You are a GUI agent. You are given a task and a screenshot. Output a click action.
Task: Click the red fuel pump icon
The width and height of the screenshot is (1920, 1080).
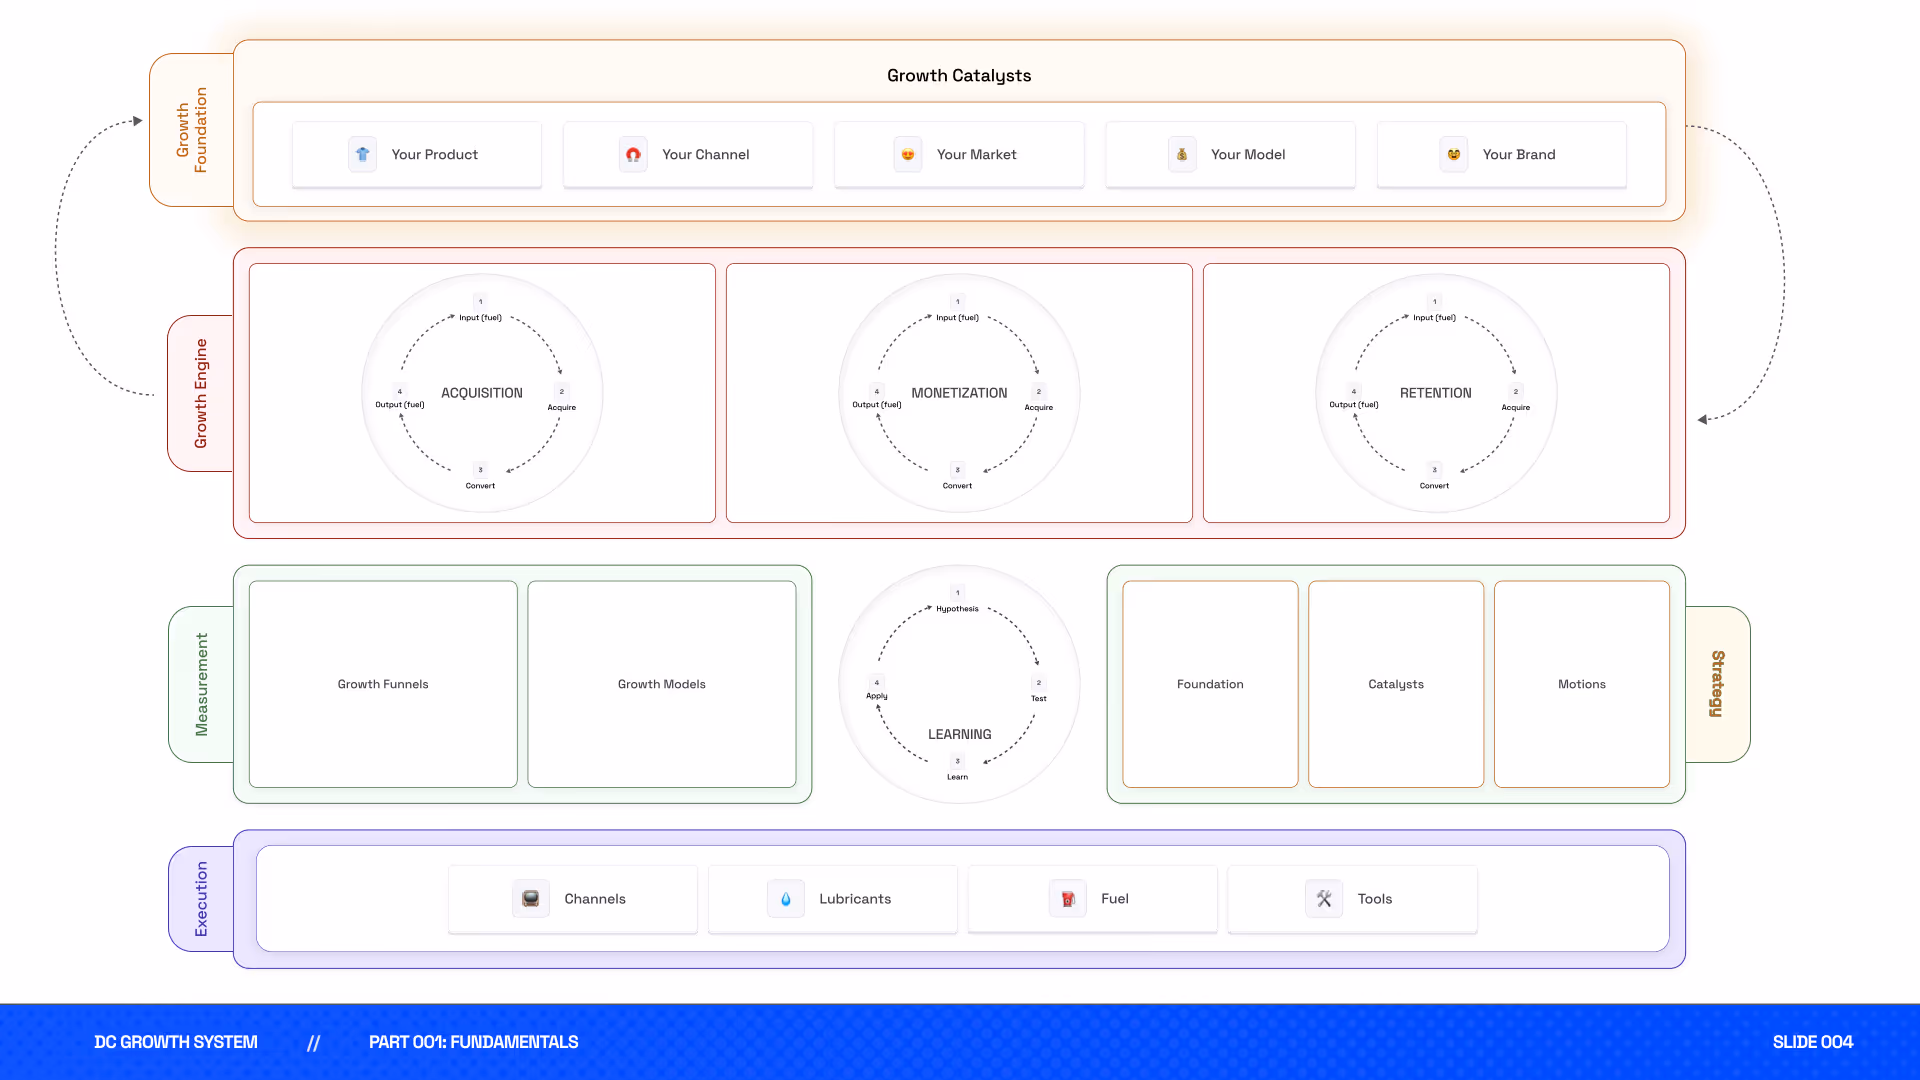click(x=1068, y=898)
